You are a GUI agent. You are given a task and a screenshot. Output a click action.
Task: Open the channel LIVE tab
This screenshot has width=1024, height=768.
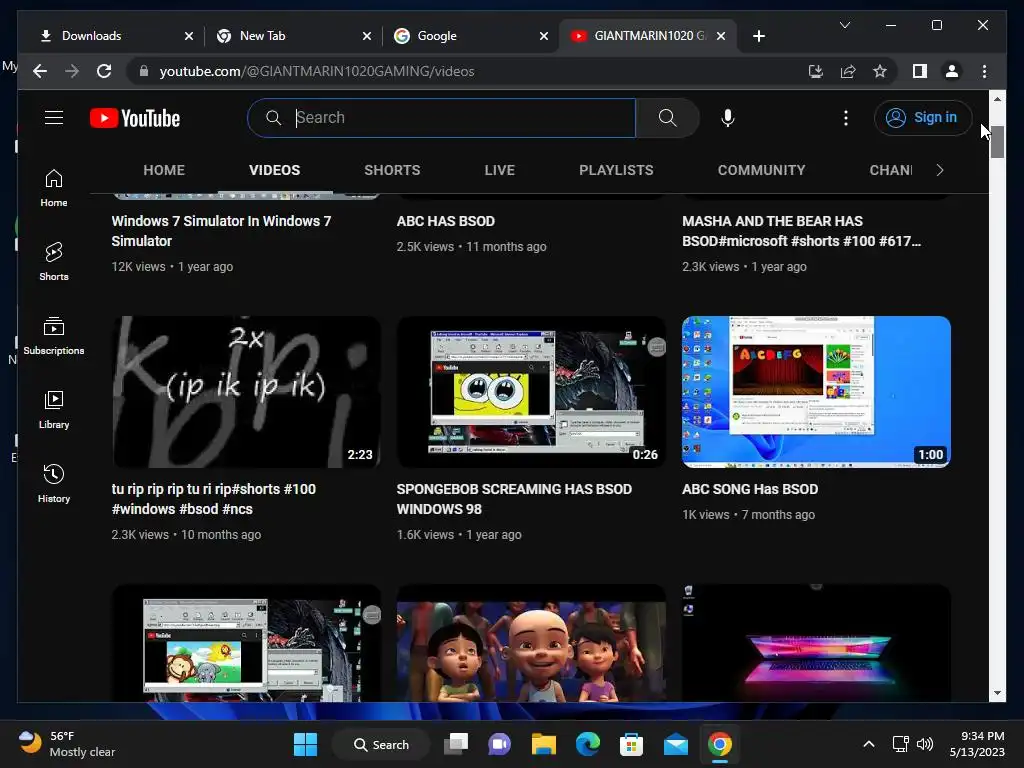[x=500, y=170]
